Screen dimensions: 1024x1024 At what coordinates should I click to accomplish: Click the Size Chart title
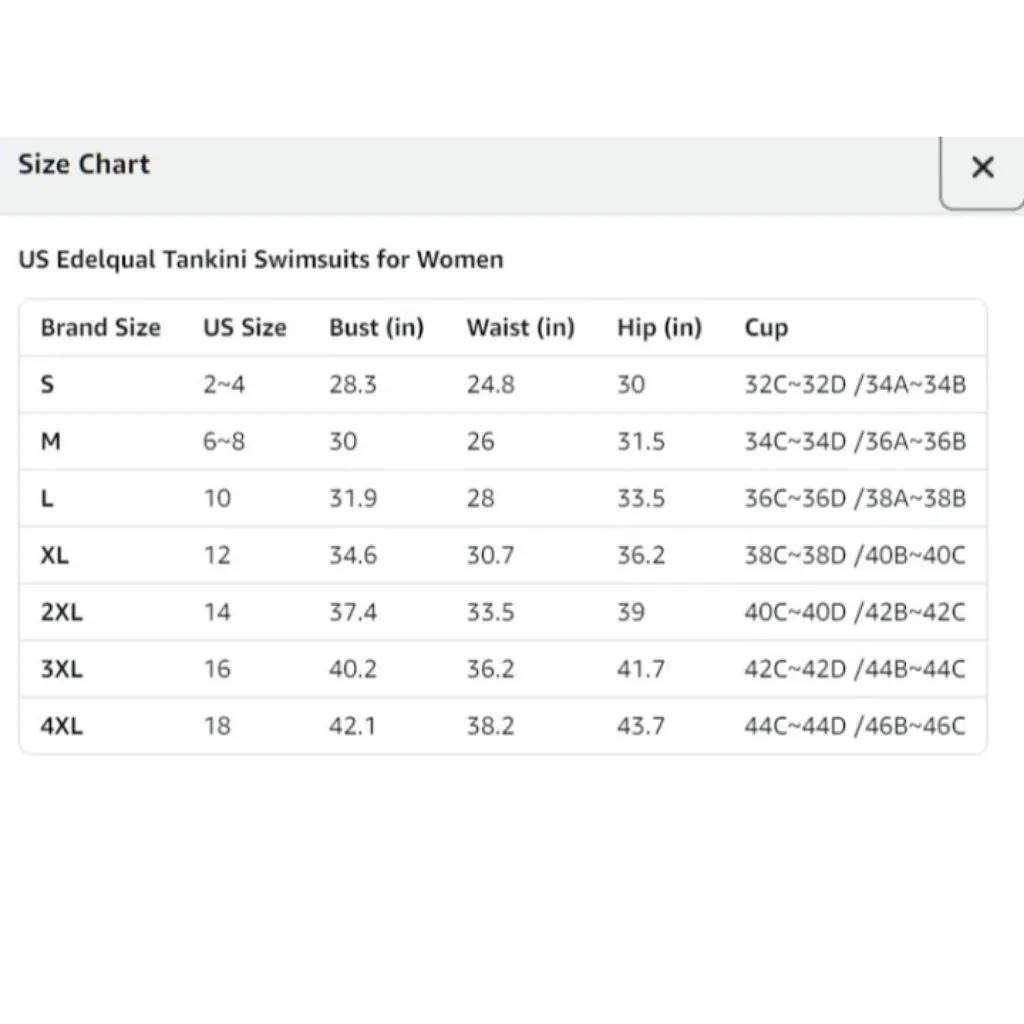coord(84,165)
